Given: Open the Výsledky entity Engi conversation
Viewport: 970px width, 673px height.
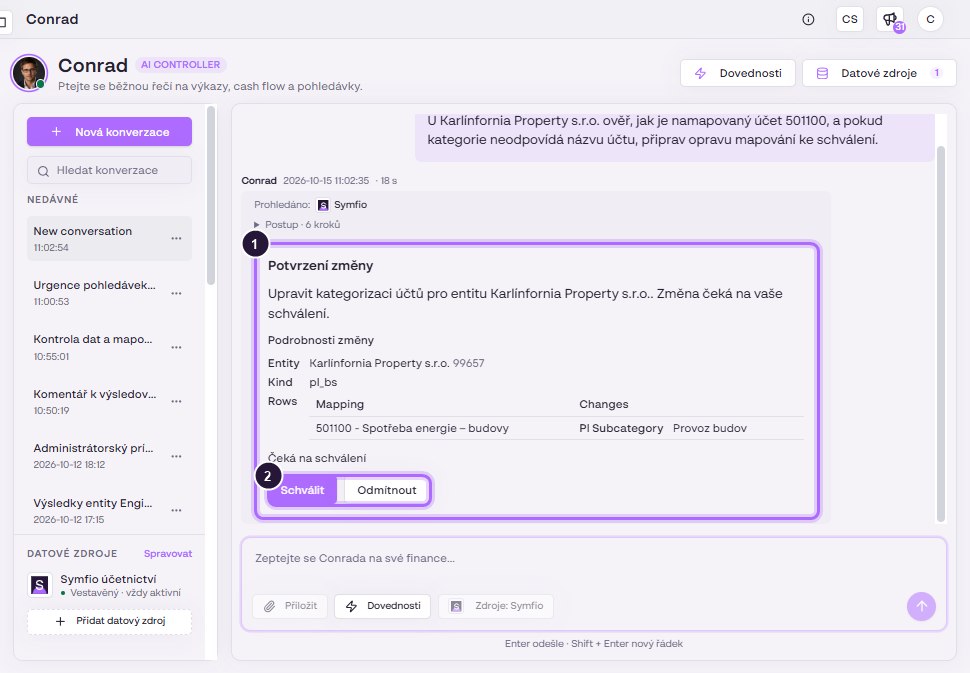Looking at the screenshot, I should point(109,510).
